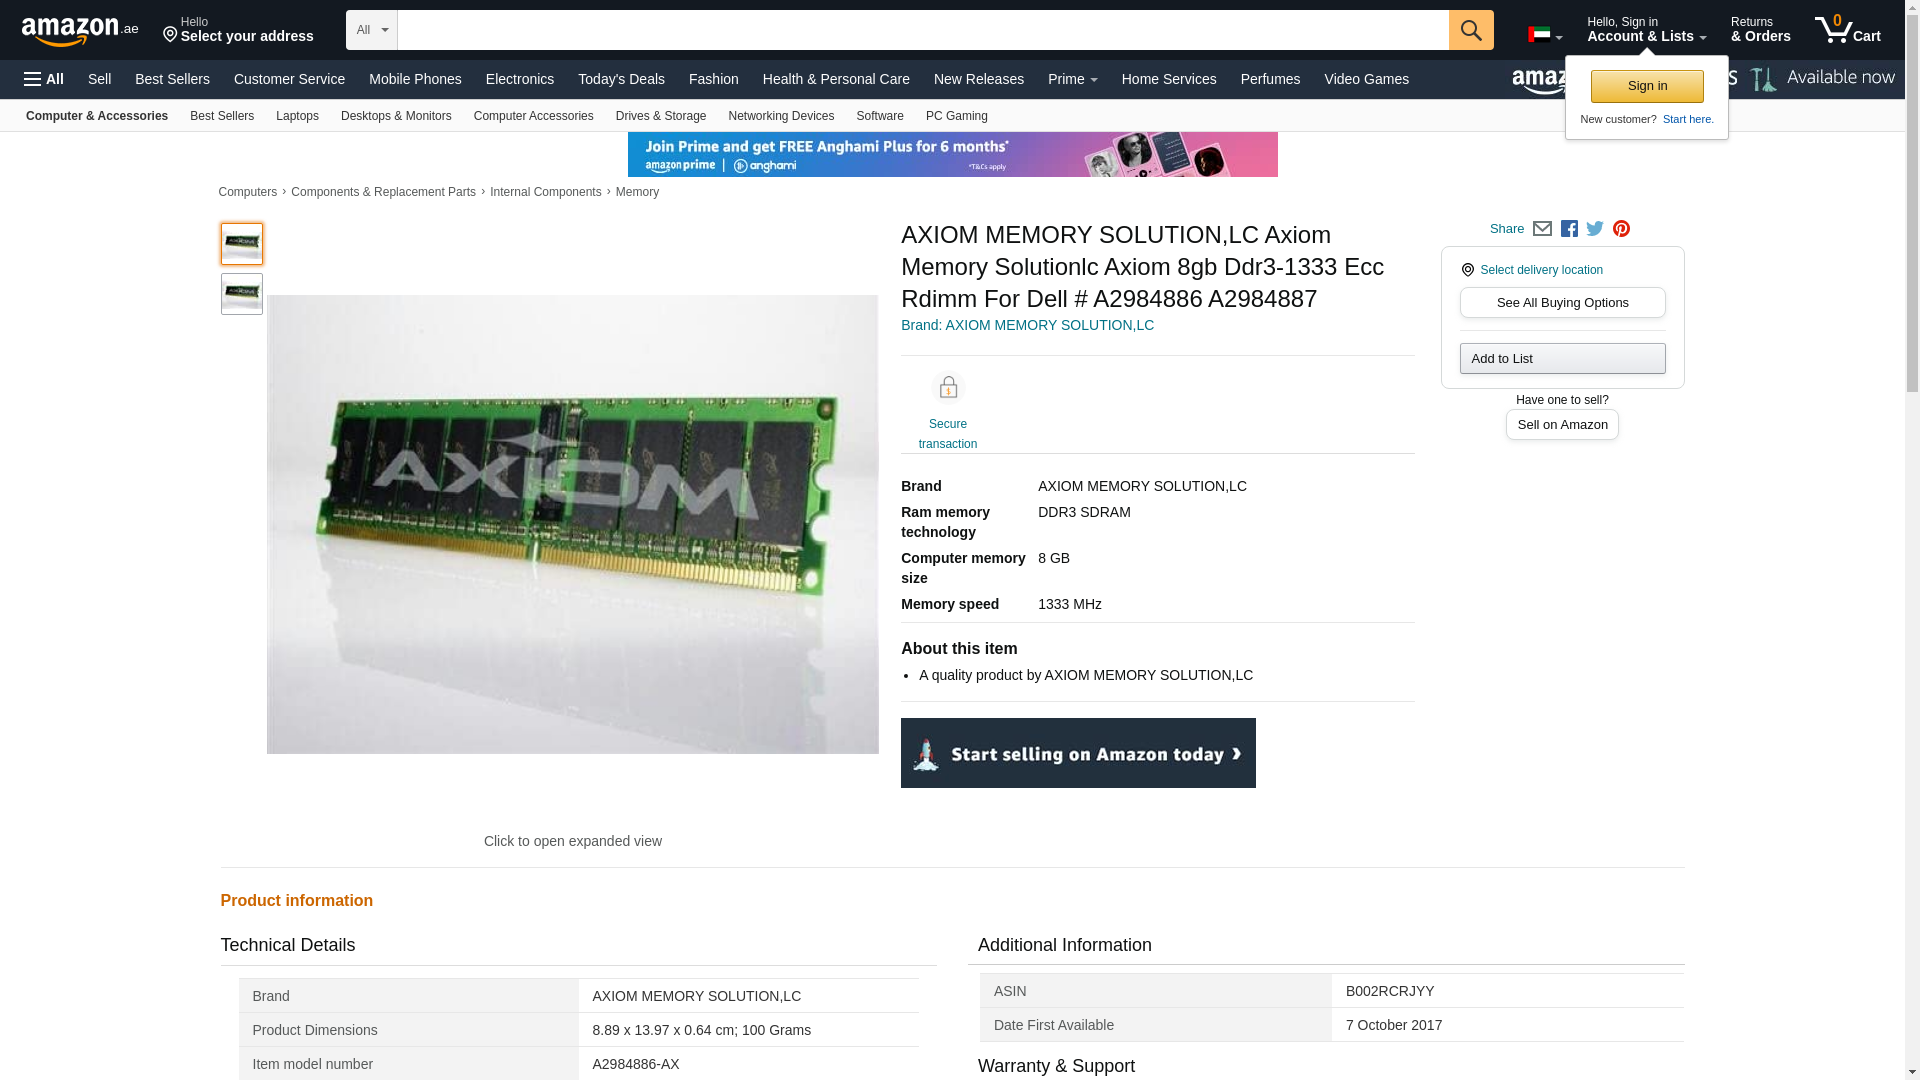Viewport: 1920px width, 1080px height.
Task: Click Select delivery location link
Action: [x=1540, y=270]
